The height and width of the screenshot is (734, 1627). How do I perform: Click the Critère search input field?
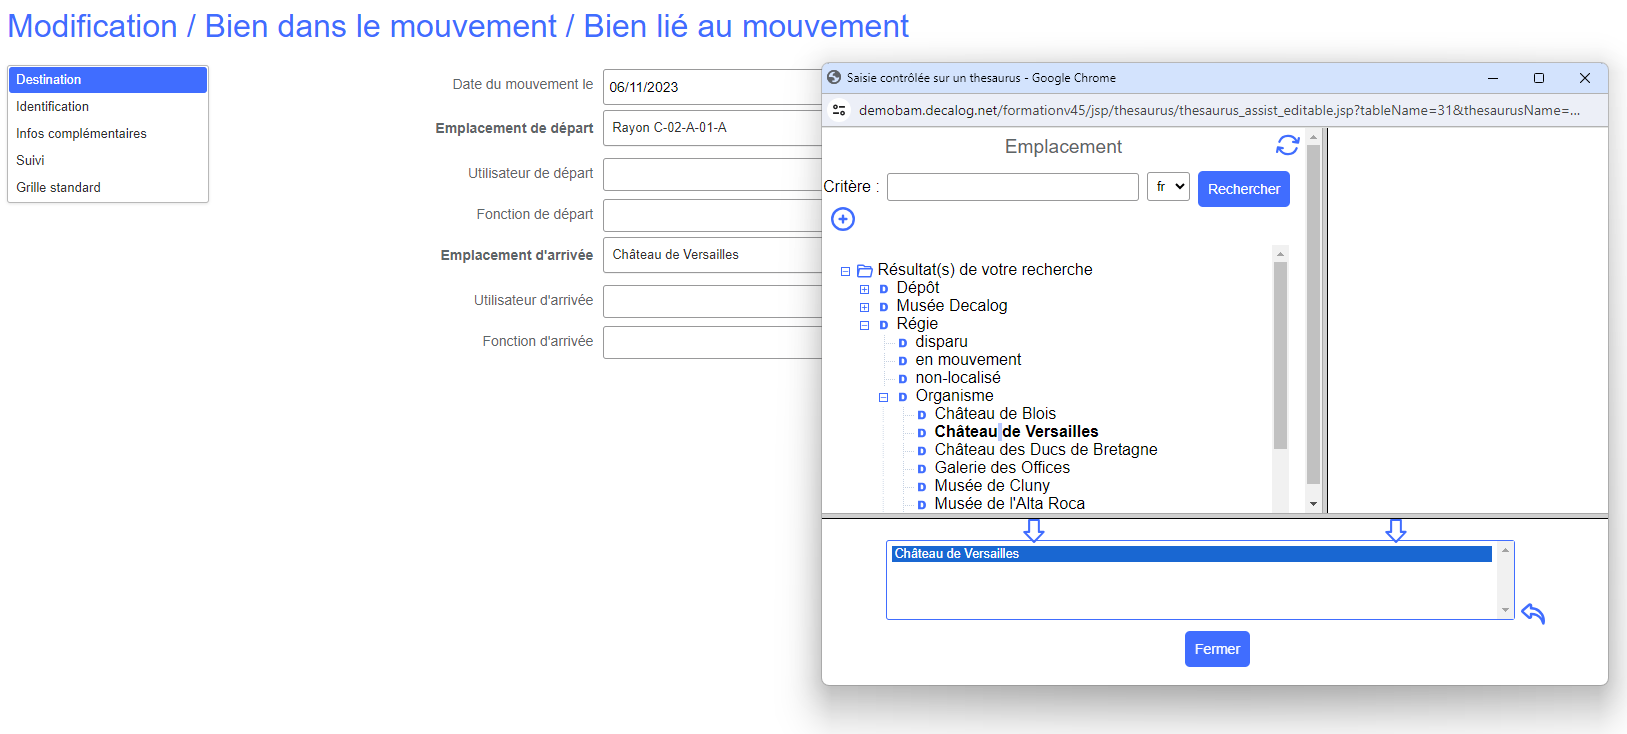click(x=1012, y=187)
